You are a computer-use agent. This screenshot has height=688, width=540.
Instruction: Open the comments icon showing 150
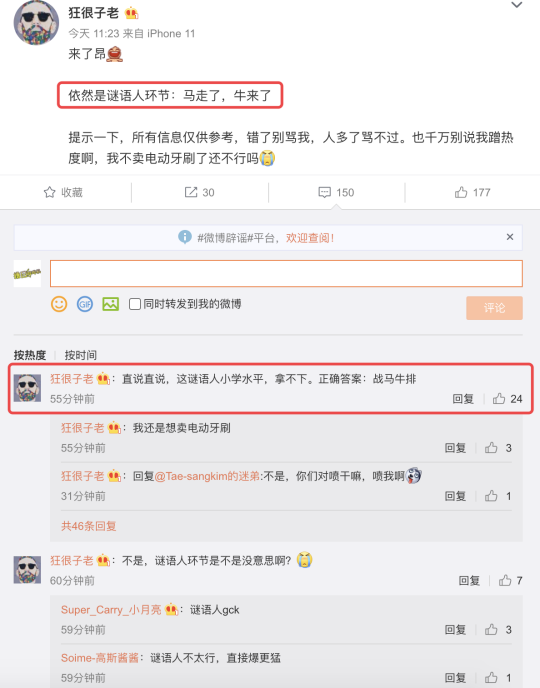point(336,192)
